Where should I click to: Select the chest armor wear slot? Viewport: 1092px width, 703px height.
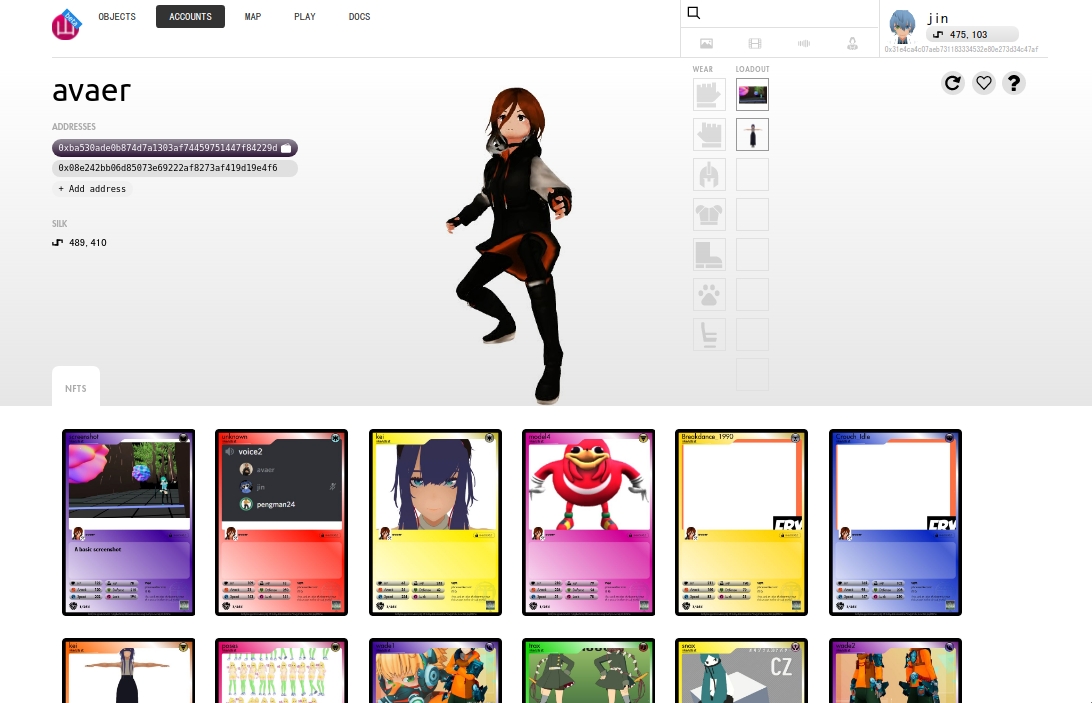[x=709, y=215]
